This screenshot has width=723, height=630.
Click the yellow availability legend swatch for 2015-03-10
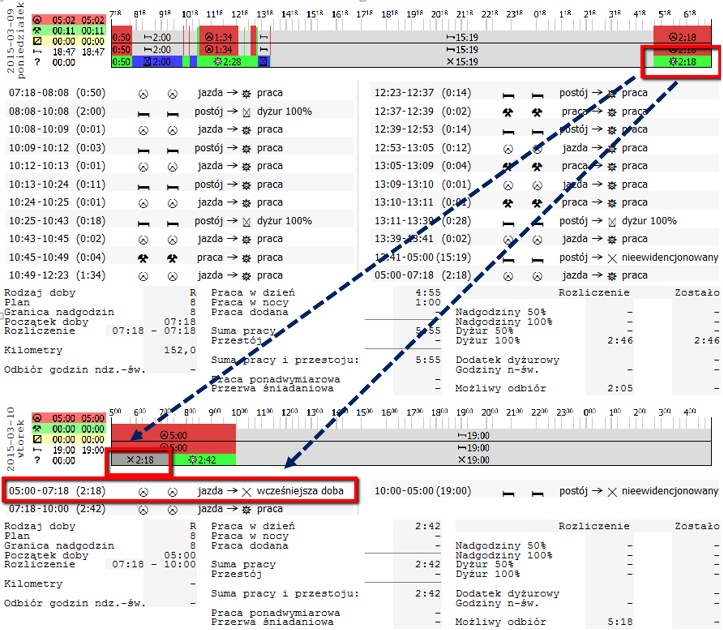pyautogui.click(x=69, y=440)
